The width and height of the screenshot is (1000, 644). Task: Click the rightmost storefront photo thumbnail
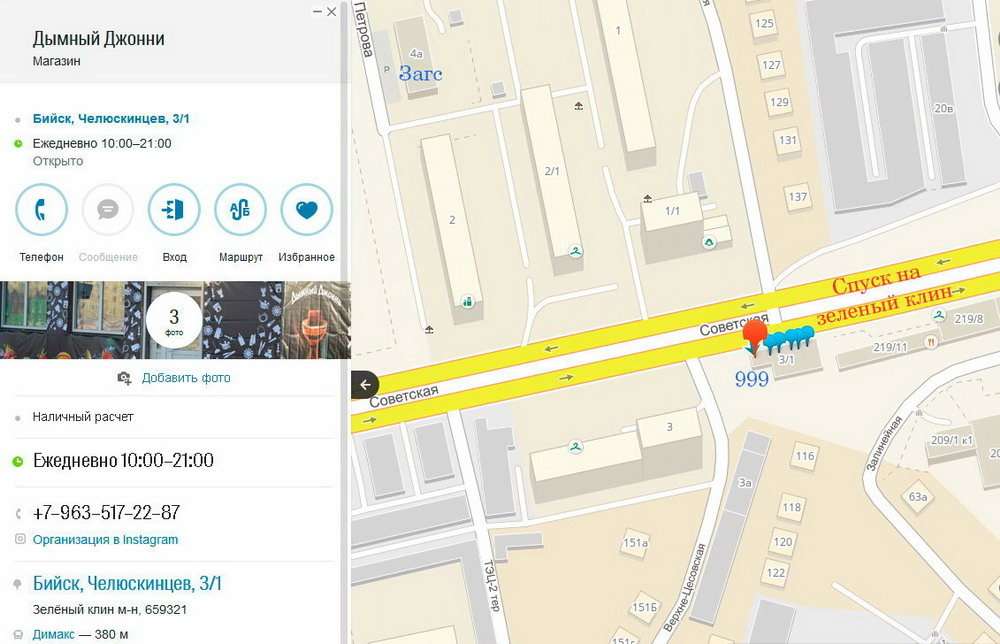[x=316, y=320]
